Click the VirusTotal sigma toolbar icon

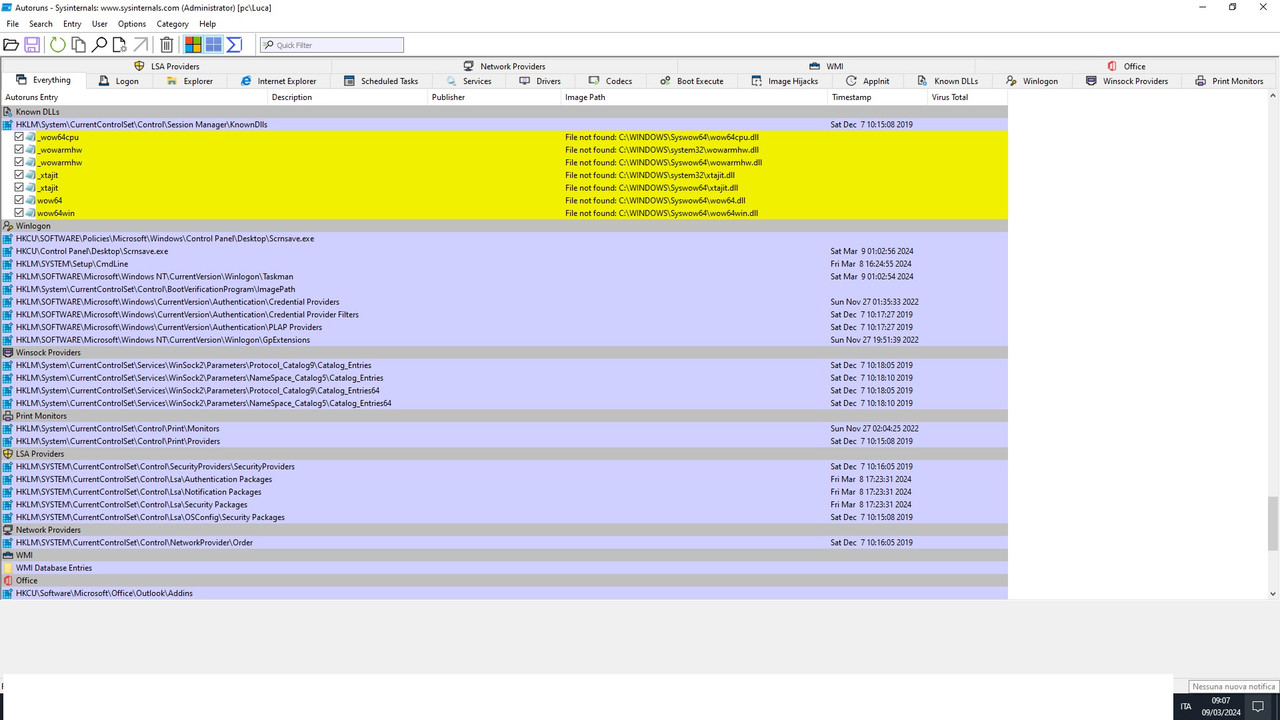234,45
